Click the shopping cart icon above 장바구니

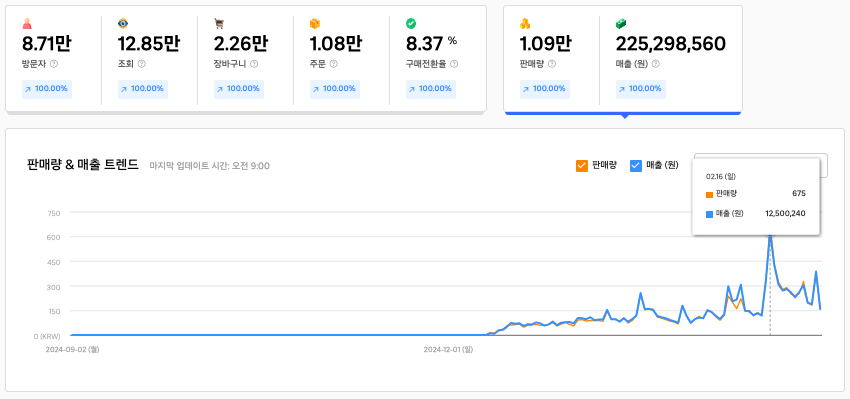point(219,23)
